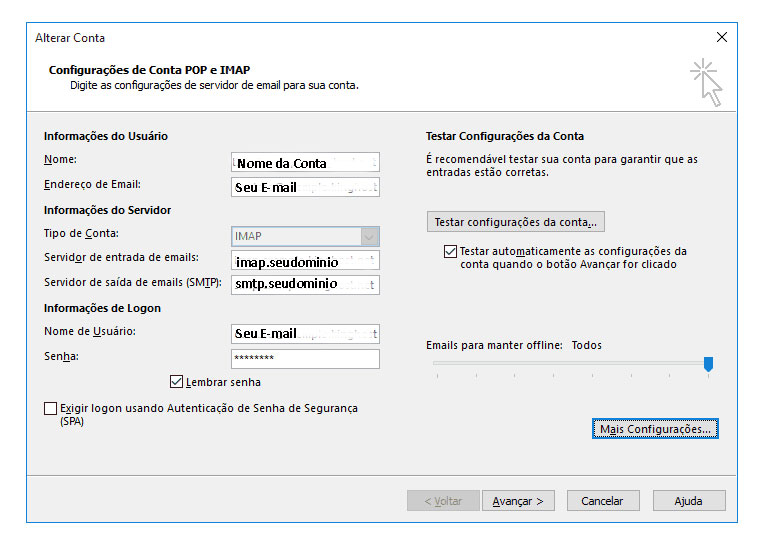This screenshot has width=763, height=550.
Task: Click the offline emails slider handle
Action: (x=708, y=364)
